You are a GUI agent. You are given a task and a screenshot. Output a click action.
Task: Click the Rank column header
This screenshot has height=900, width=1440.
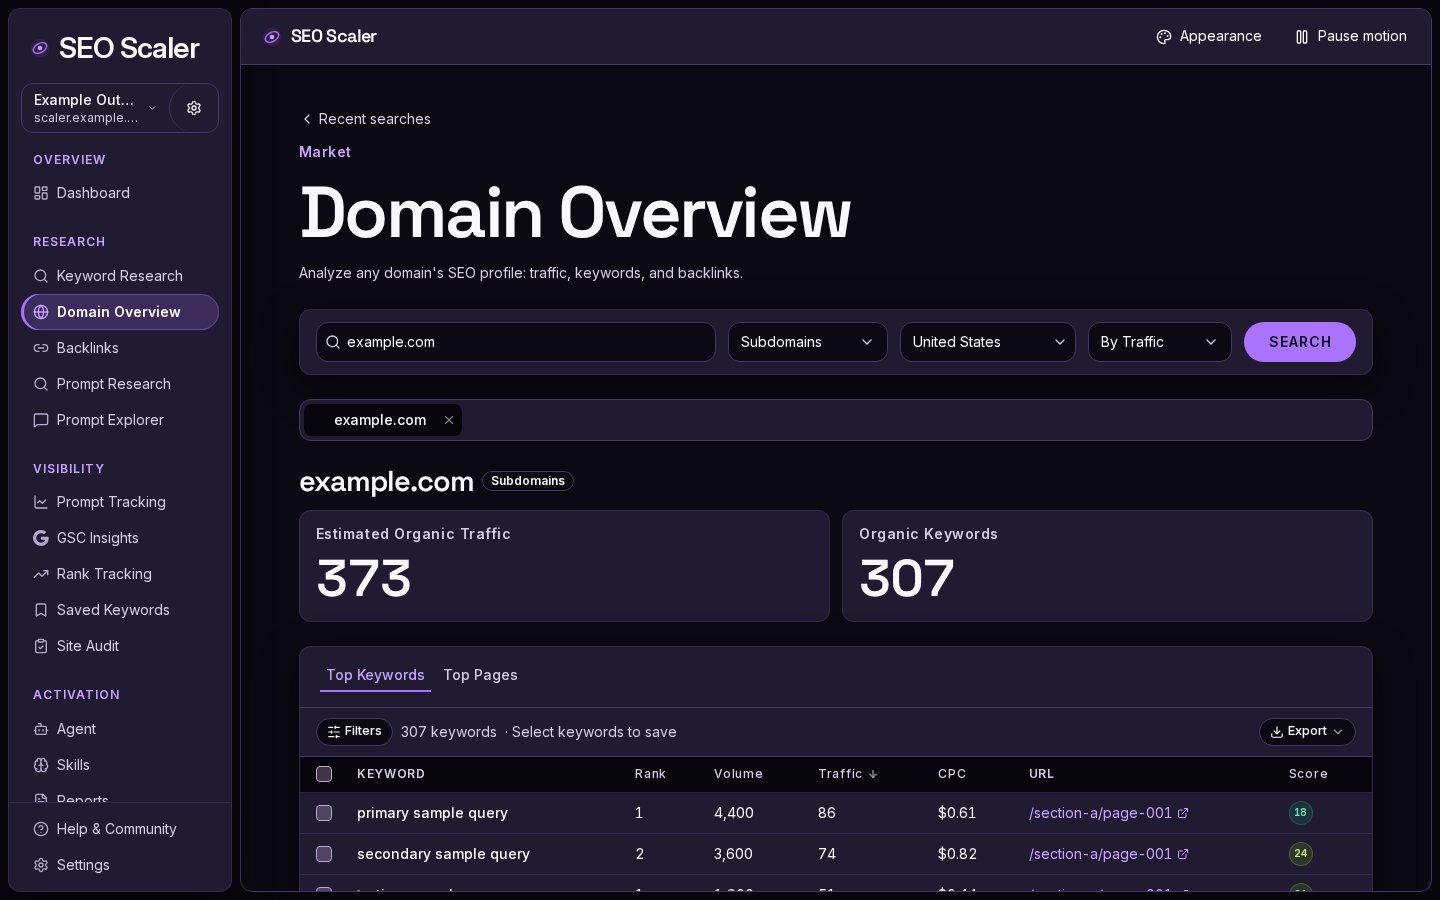pyautogui.click(x=650, y=774)
